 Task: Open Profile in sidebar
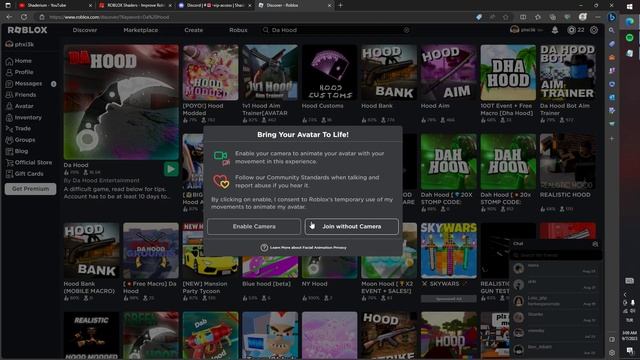coord(20,72)
